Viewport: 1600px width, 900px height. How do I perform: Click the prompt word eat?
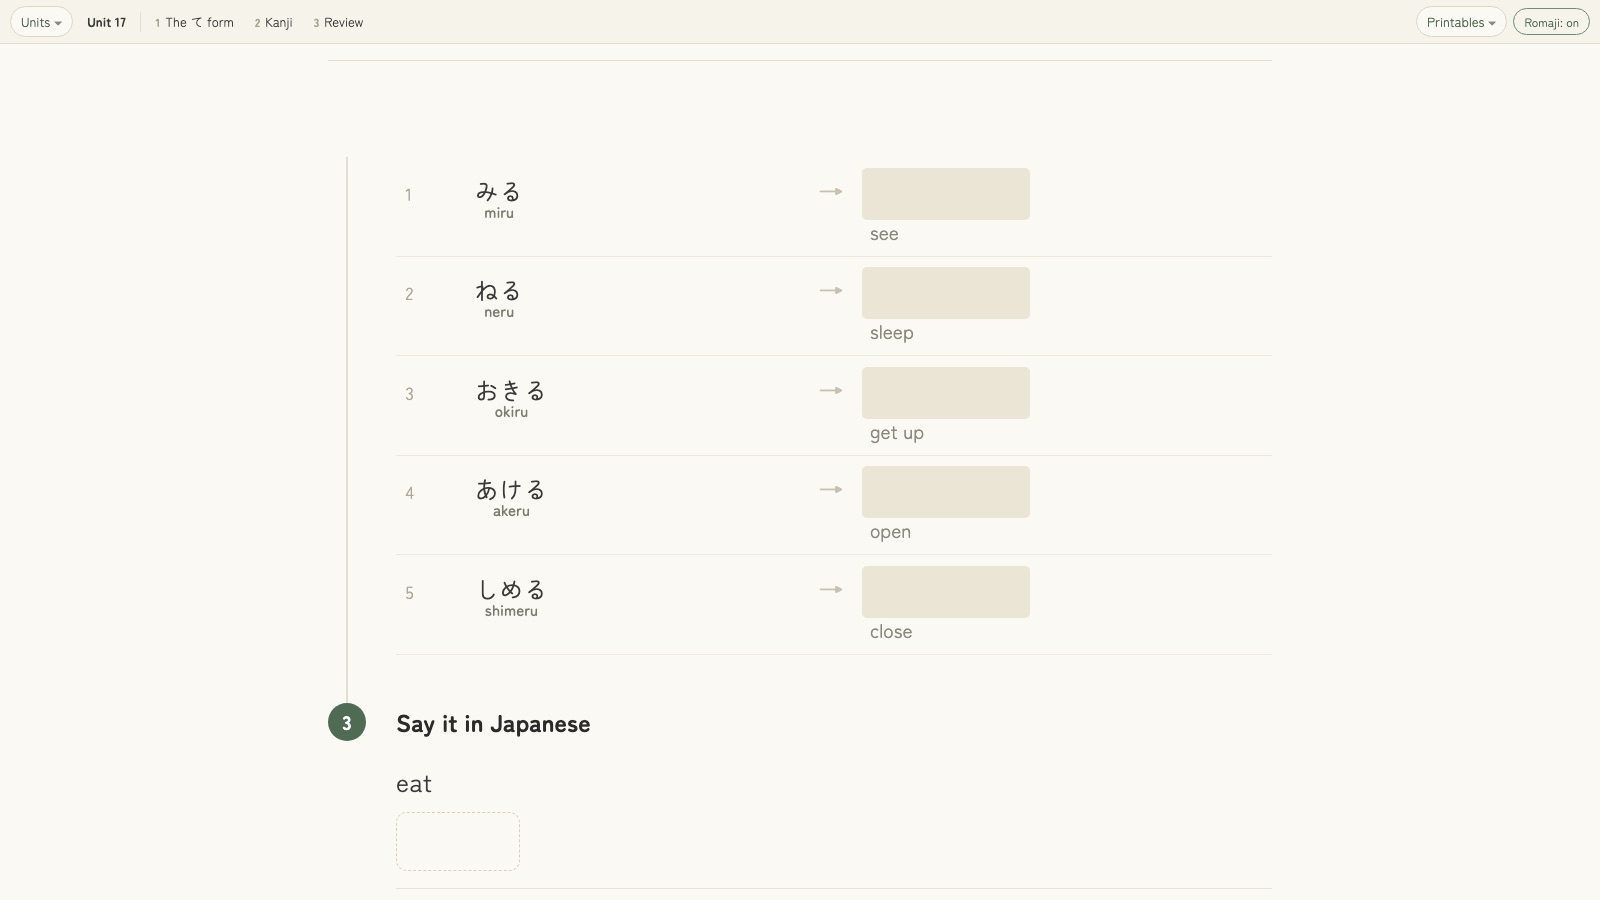pyautogui.click(x=414, y=784)
